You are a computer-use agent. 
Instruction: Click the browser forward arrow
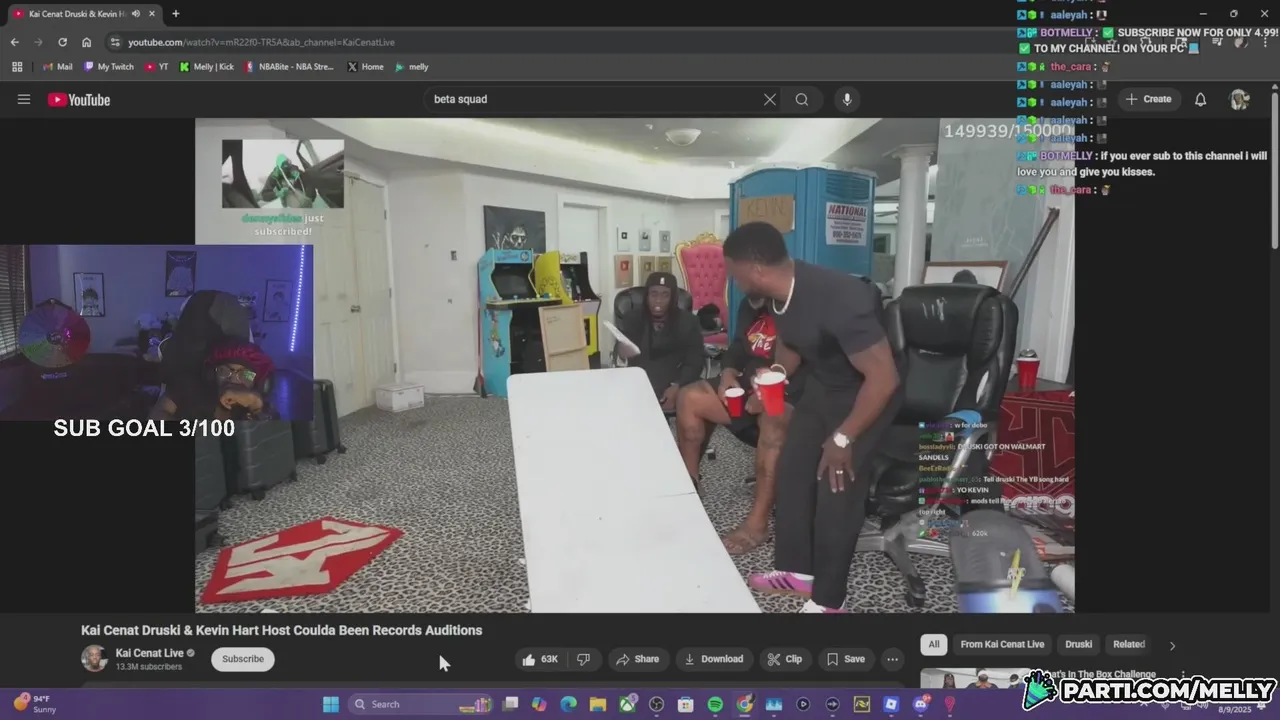pyautogui.click(x=38, y=42)
